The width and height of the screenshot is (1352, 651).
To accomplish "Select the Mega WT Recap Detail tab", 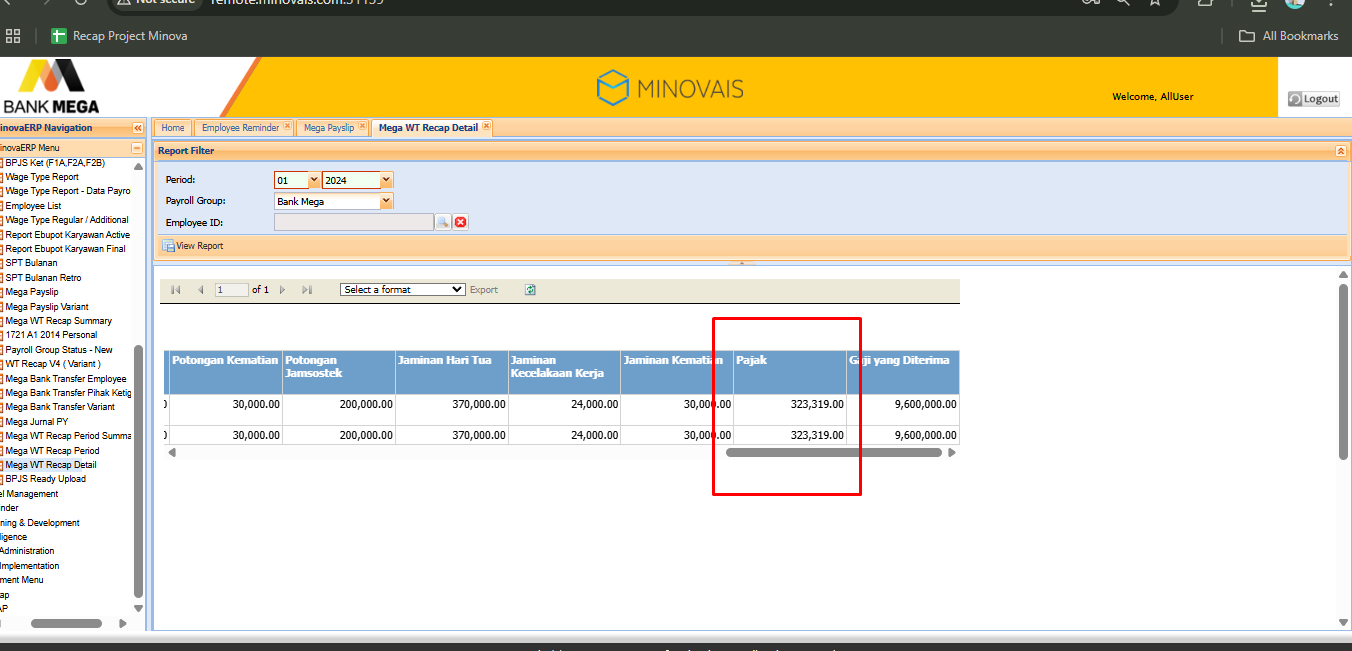I will point(428,128).
